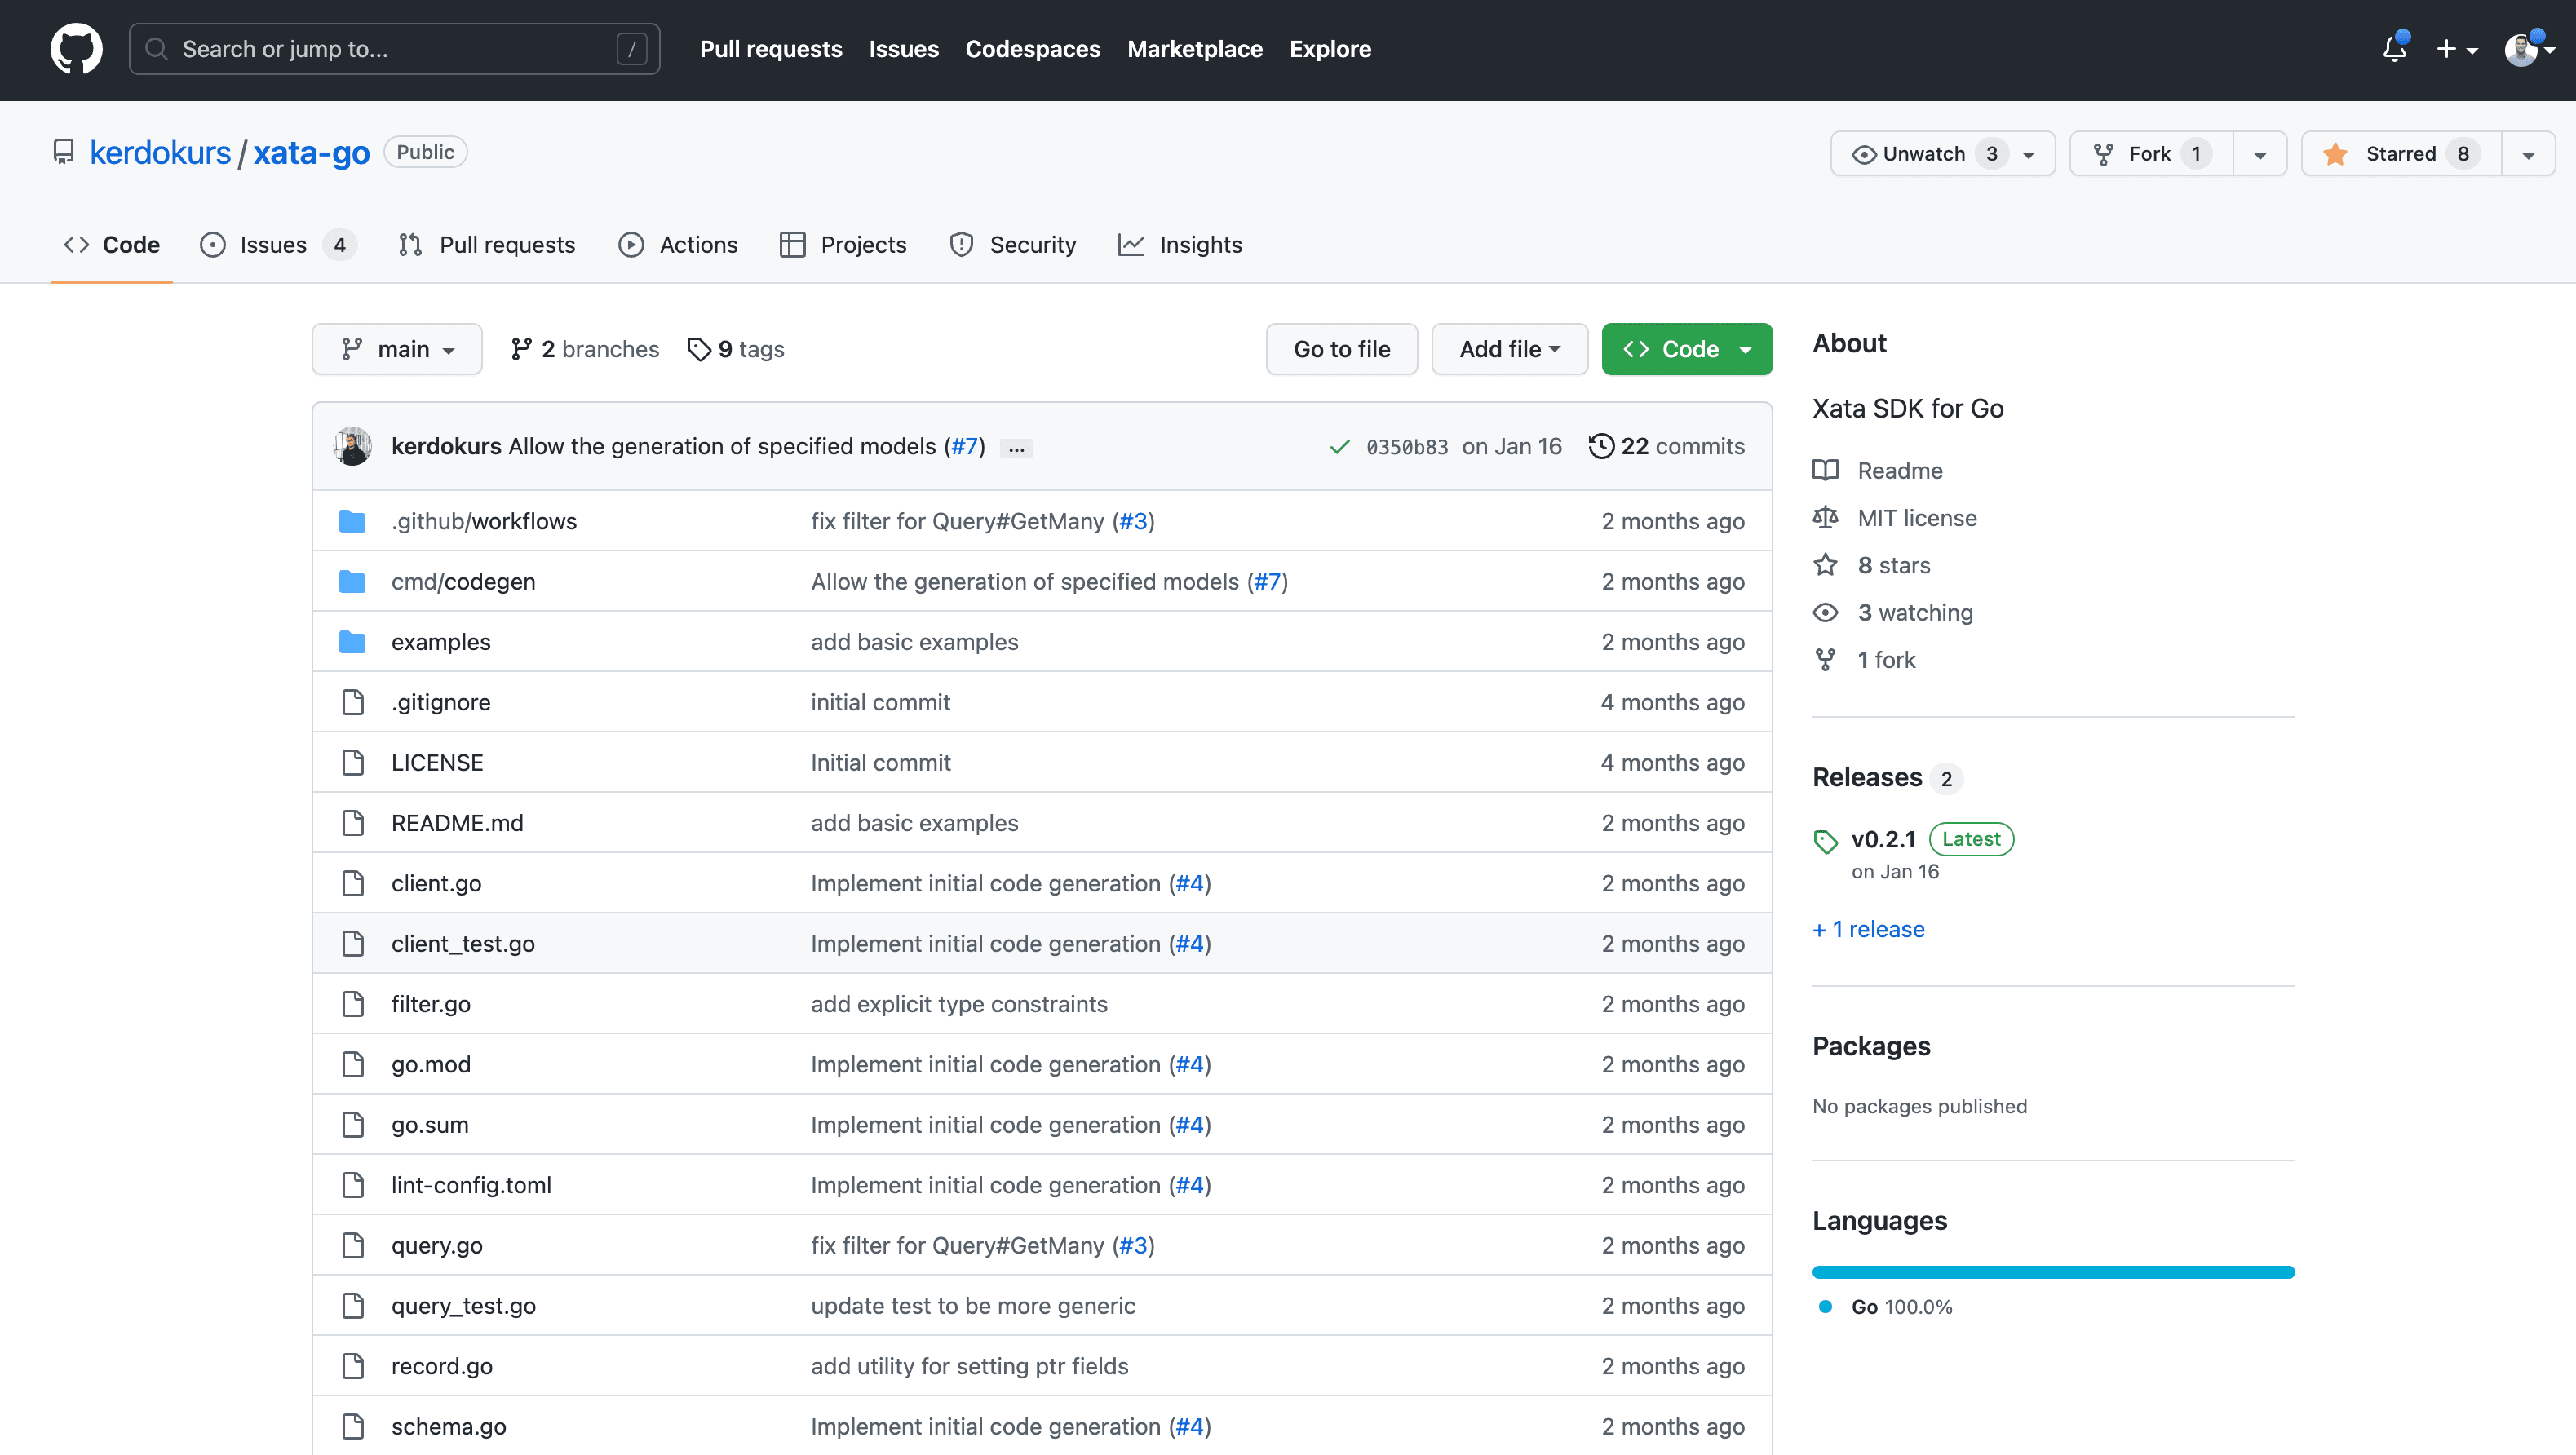2576x1455 pixels.
Task: Open client_test.go file
Action: (463, 943)
